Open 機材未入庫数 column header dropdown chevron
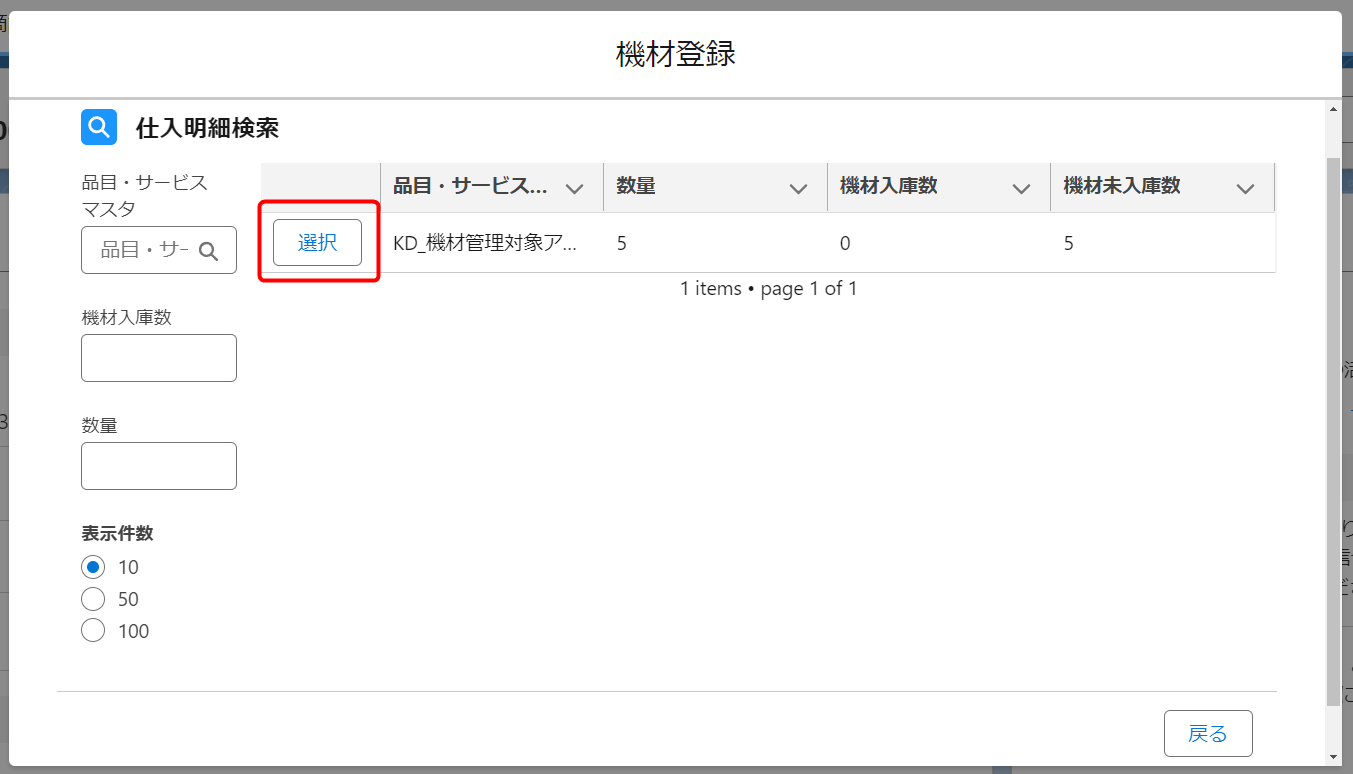 (x=1245, y=188)
